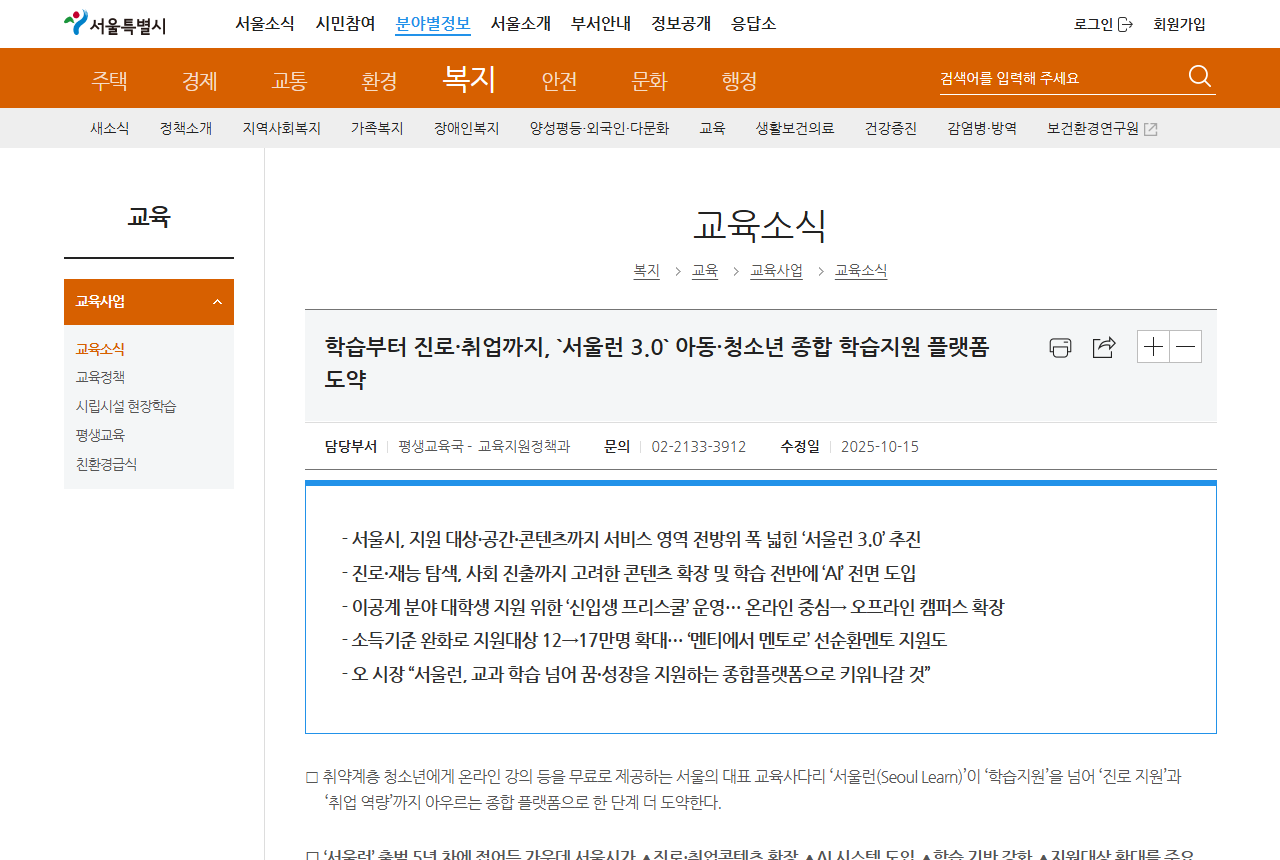Go to 시립시설 현장학습 in the sidebar
Image resolution: width=1280 pixels, height=860 pixels.
coord(126,406)
